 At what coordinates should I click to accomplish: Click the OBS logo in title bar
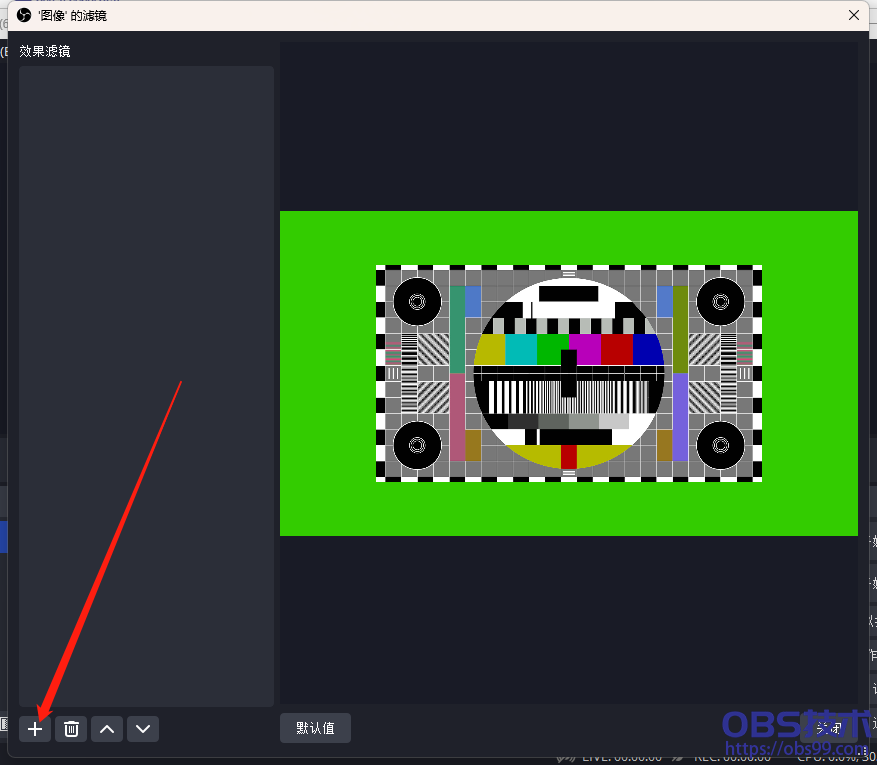tap(23, 15)
